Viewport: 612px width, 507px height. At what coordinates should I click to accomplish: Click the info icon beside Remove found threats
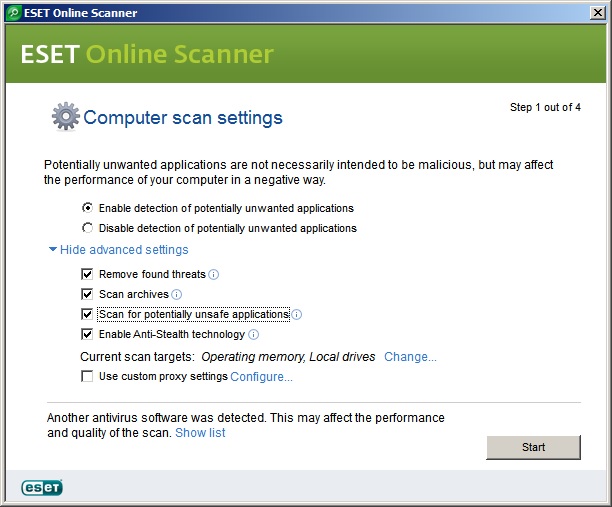click(x=214, y=275)
